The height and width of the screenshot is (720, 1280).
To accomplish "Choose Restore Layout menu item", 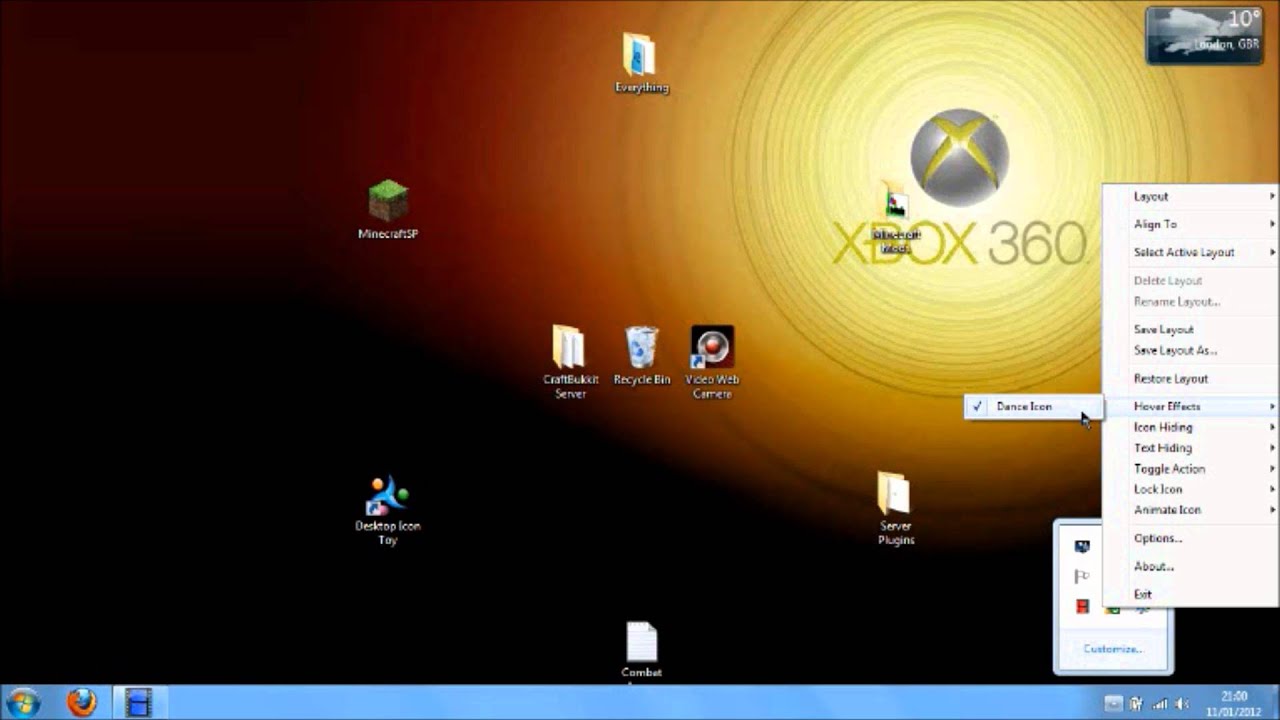I will (1191, 378).
